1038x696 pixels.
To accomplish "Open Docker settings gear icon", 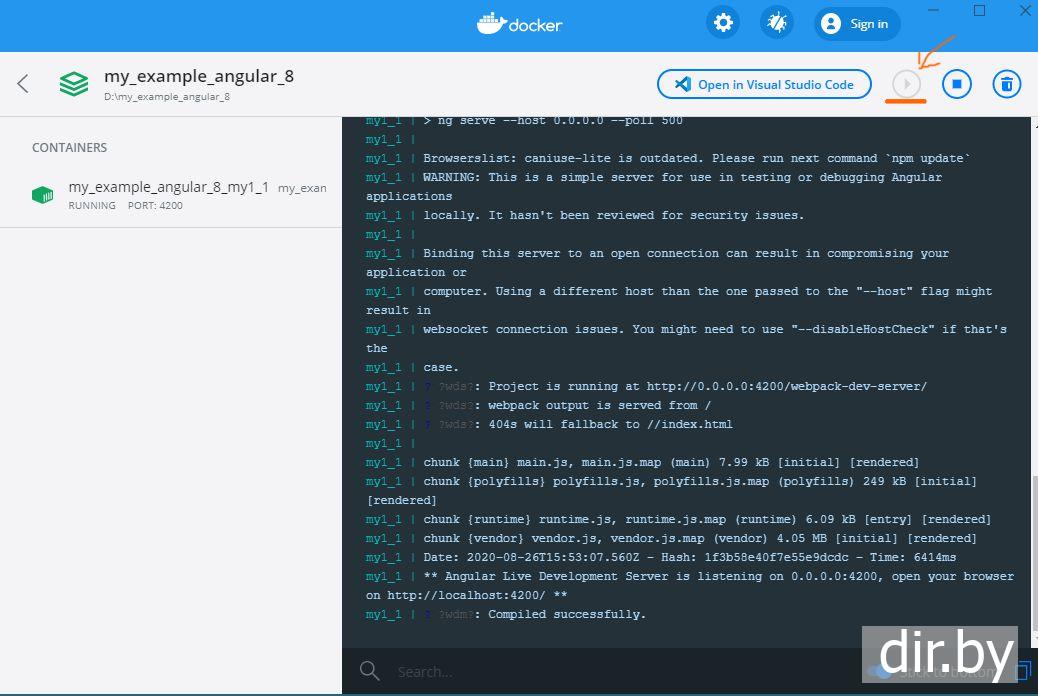I will pyautogui.click(x=723, y=23).
